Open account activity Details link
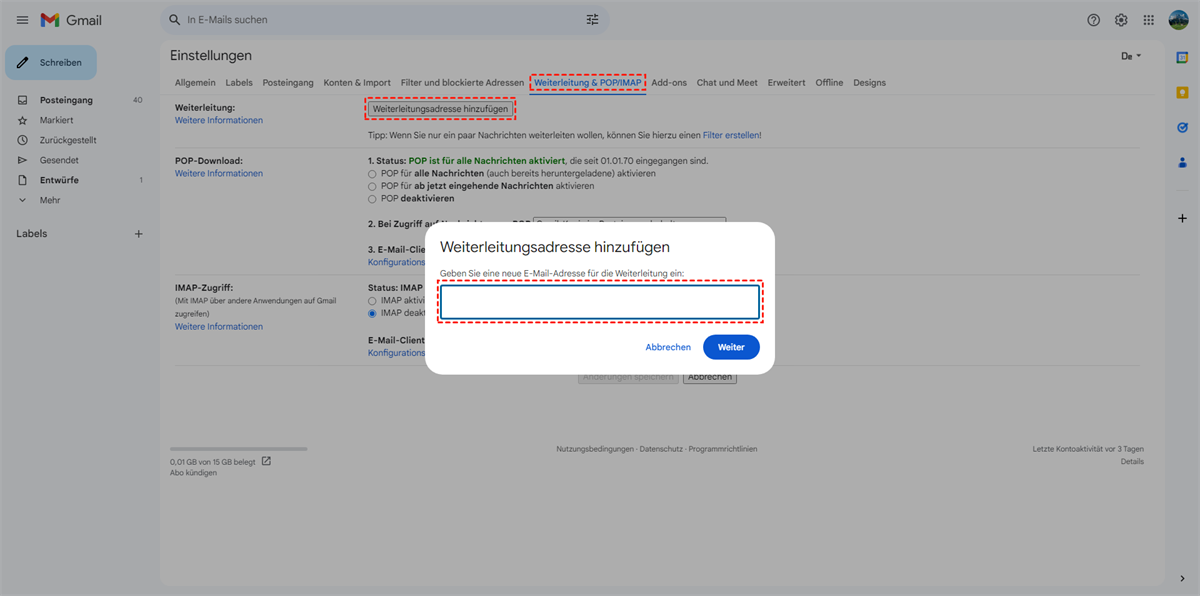The height and width of the screenshot is (596, 1200). pos(1132,462)
